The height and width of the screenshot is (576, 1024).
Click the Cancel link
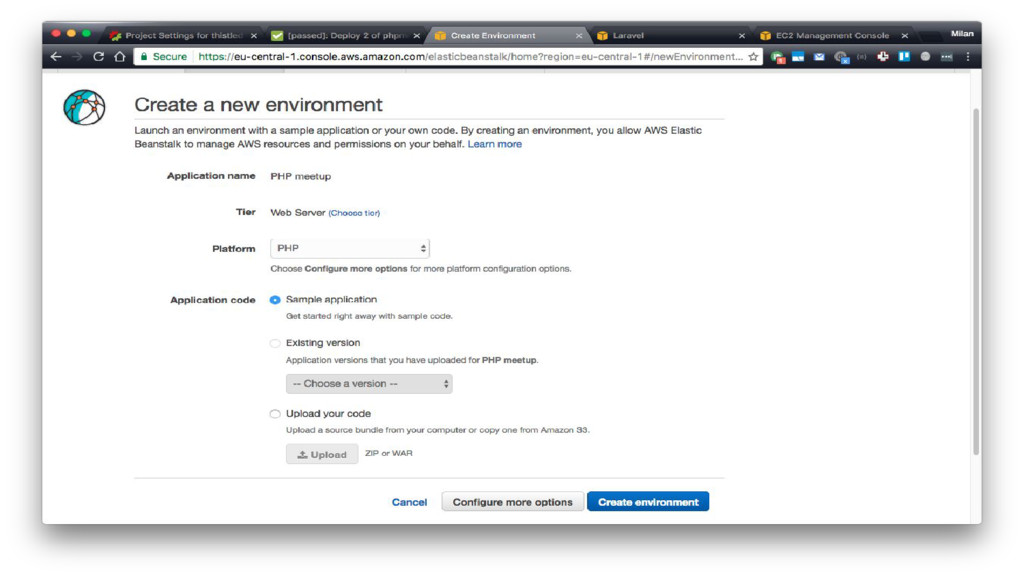coord(409,502)
